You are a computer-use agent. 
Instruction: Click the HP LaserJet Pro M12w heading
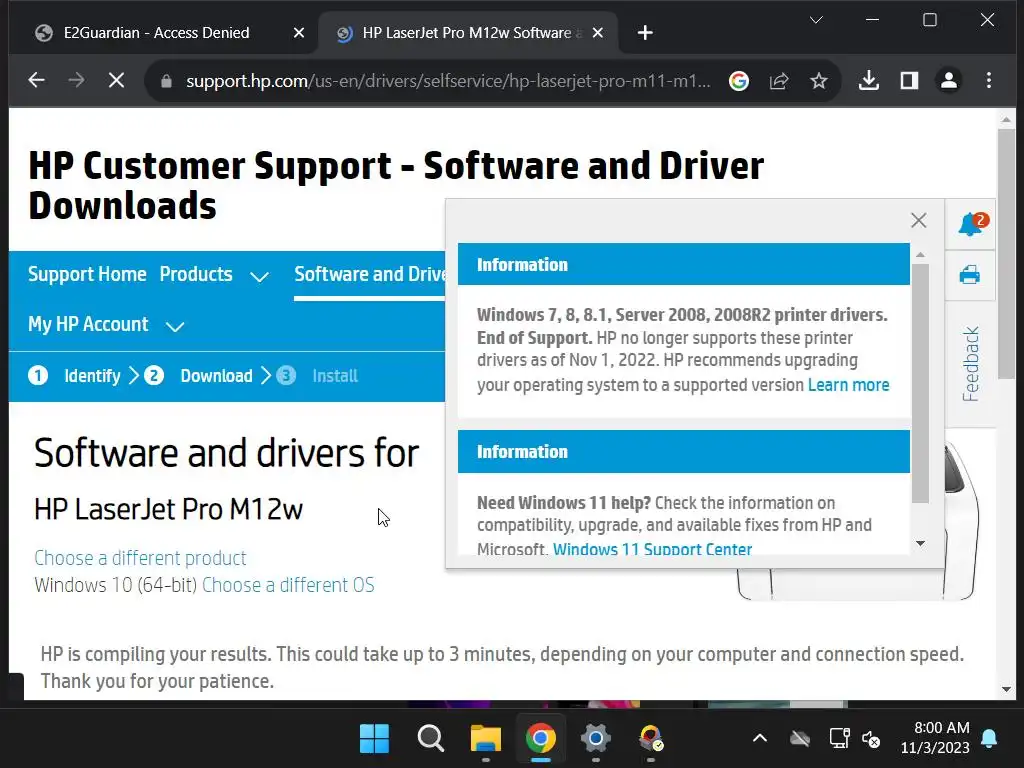pyautogui.click(x=168, y=509)
